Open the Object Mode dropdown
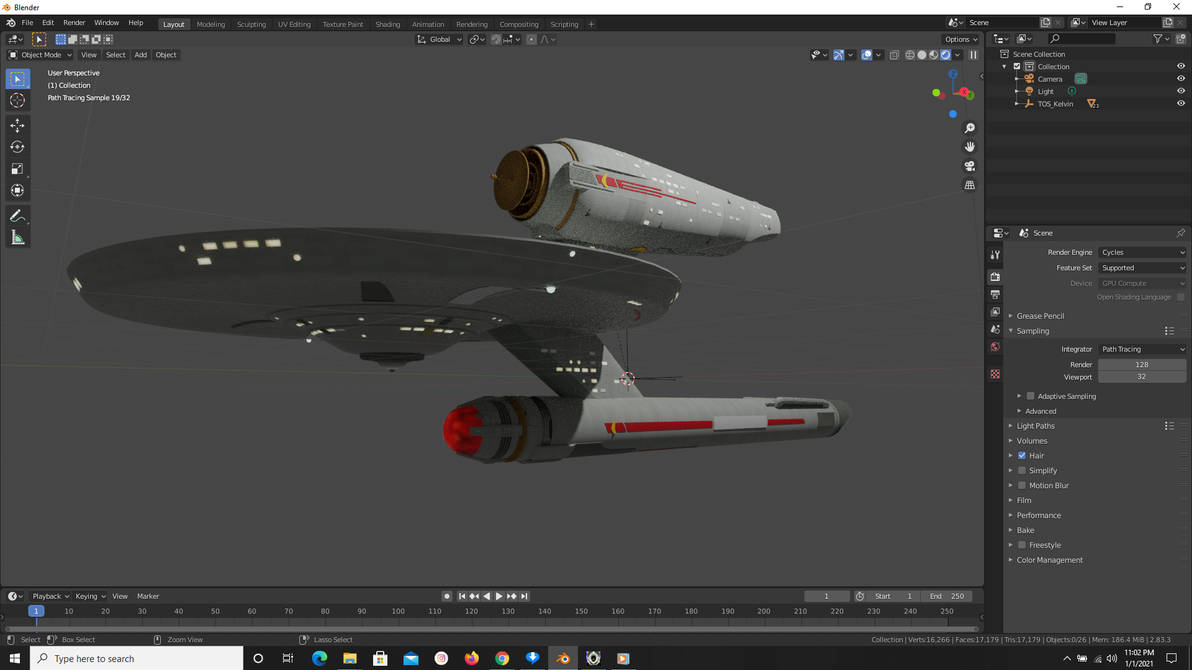1192x670 pixels. tap(40, 55)
